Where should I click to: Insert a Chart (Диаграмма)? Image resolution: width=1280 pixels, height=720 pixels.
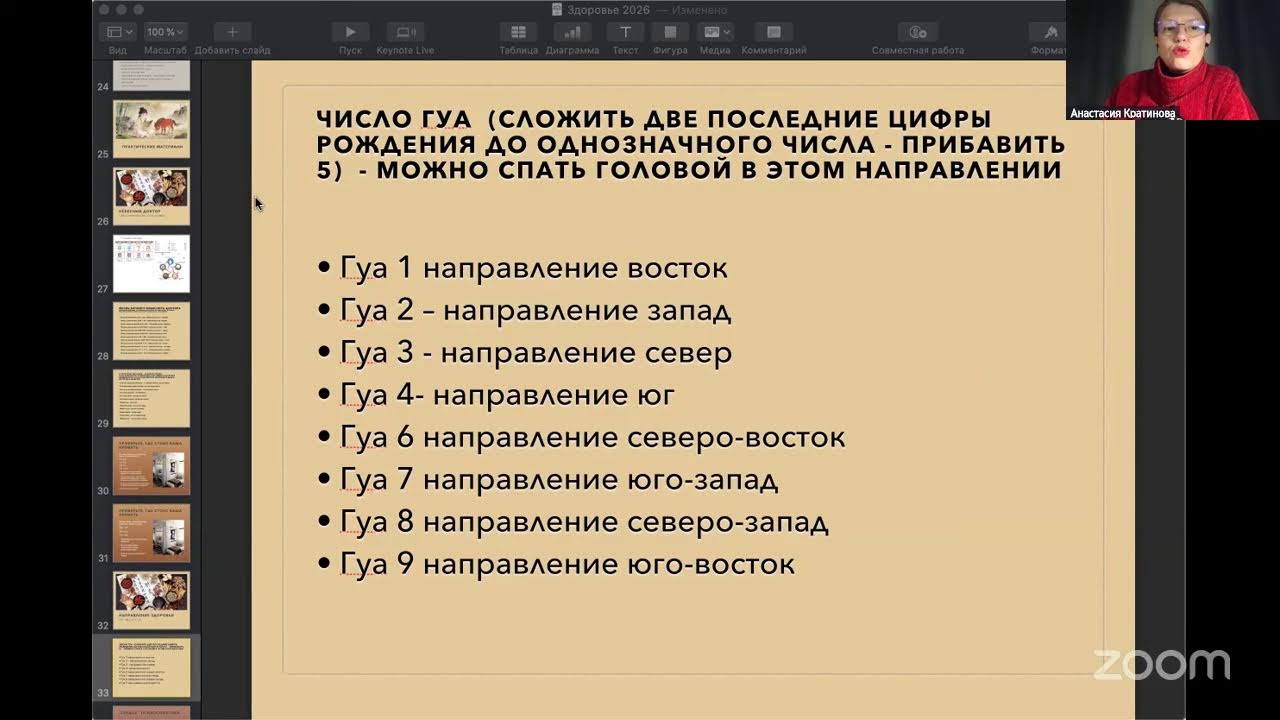click(572, 32)
